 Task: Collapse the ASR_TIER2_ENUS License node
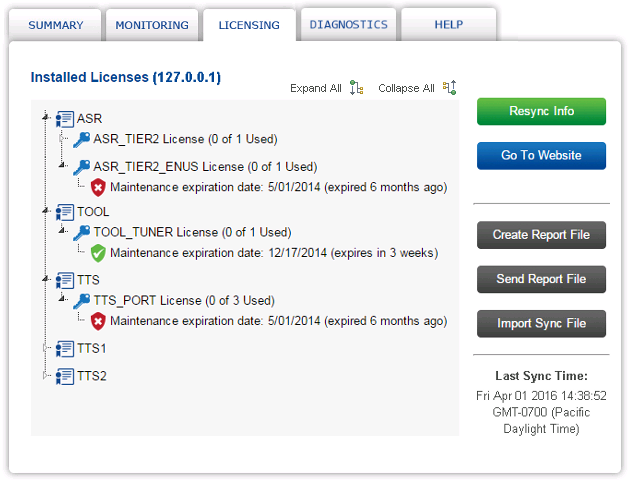(x=62, y=165)
